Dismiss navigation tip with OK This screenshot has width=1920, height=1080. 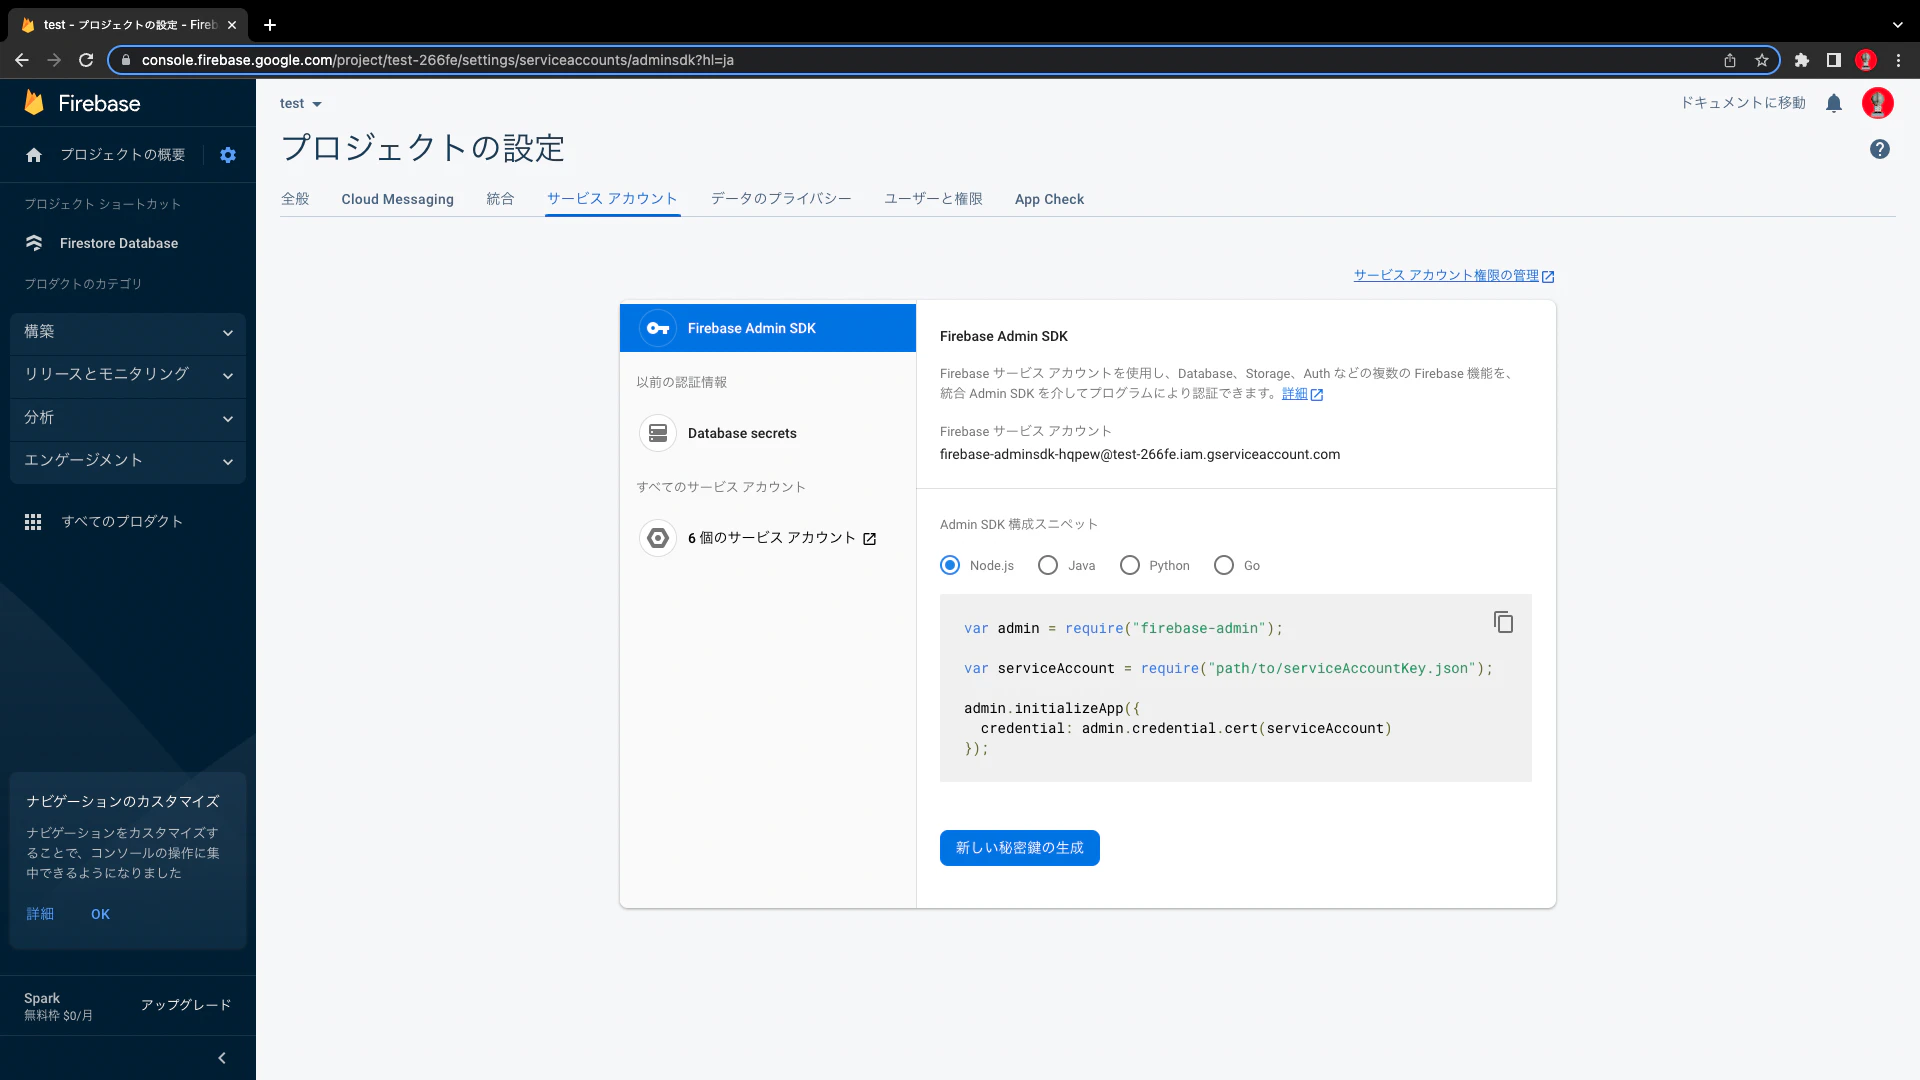click(x=100, y=914)
